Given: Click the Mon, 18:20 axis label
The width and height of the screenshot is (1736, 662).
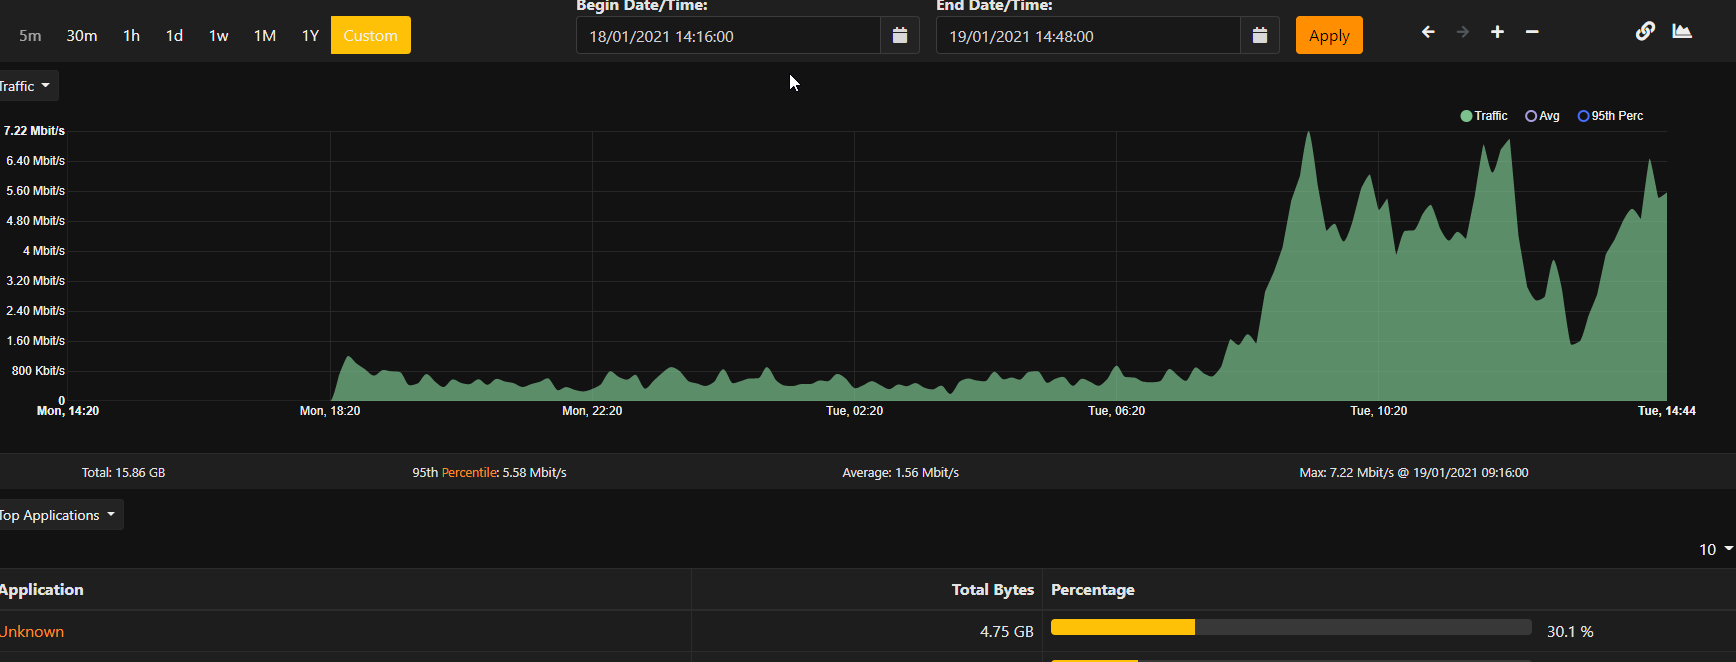Looking at the screenshot, I should pos(330,411).
